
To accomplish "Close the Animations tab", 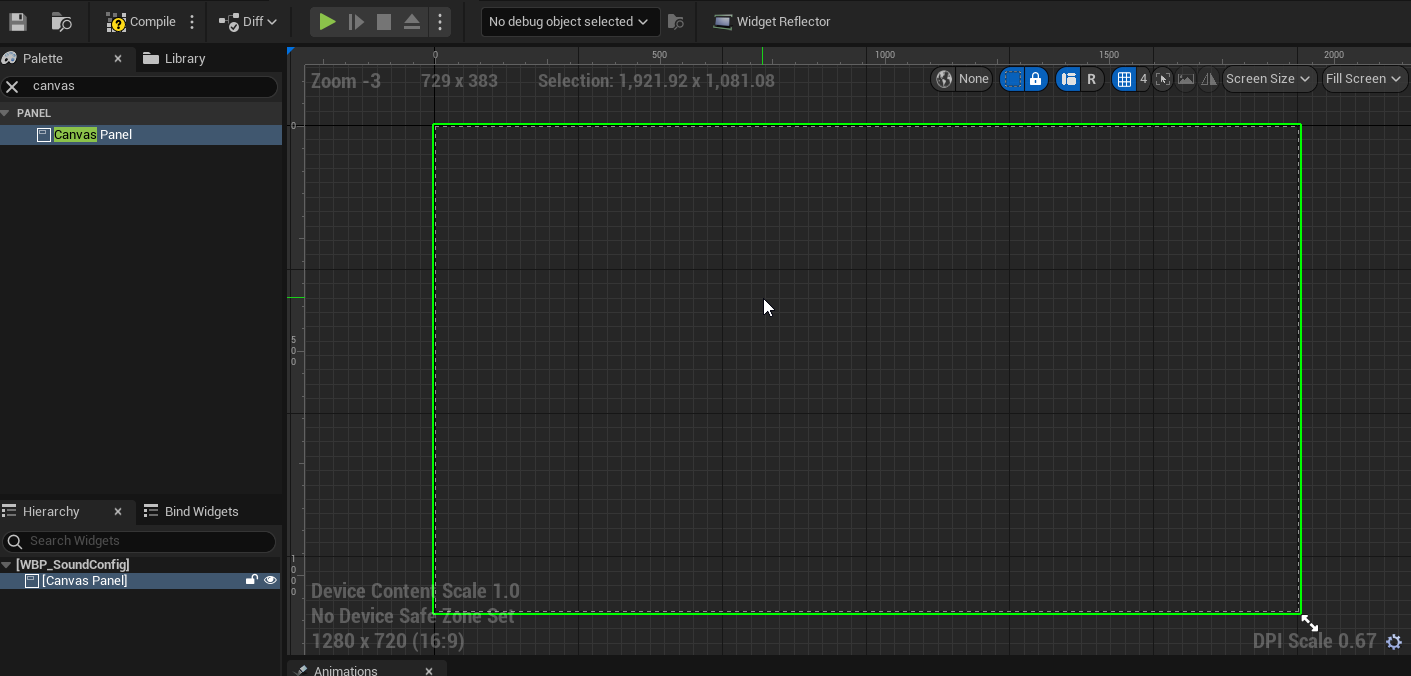I will tap(429, 671).
